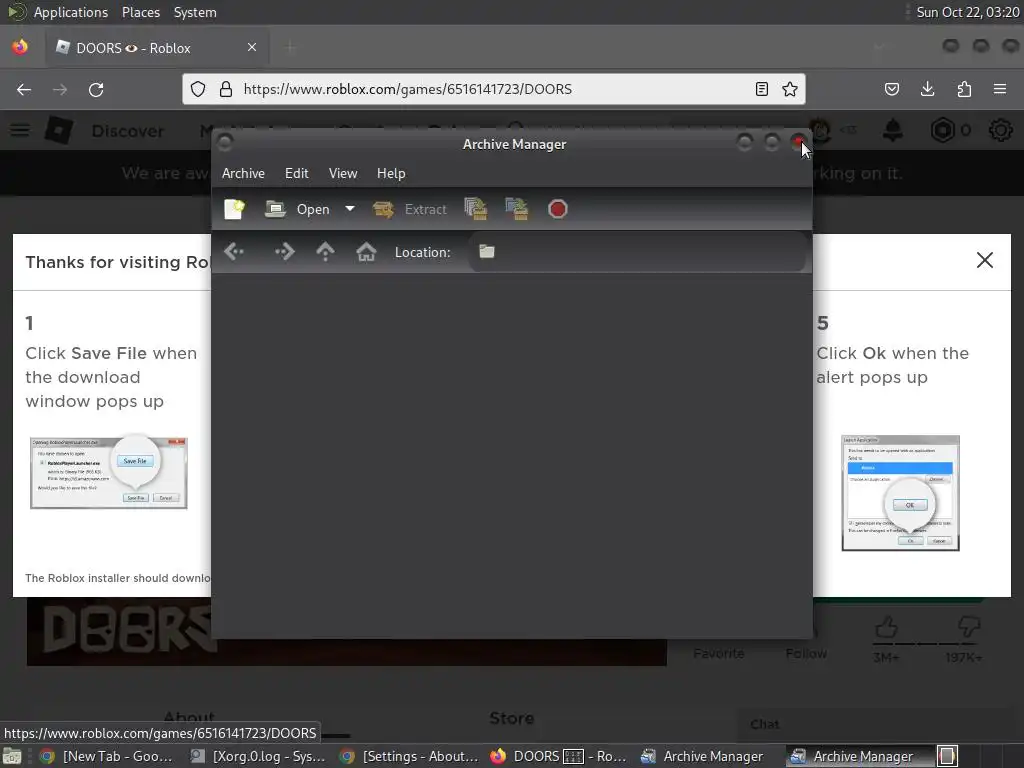
Task: Switch to Xorg.0.log taskbar window
Action: click(x=258, y=756)
